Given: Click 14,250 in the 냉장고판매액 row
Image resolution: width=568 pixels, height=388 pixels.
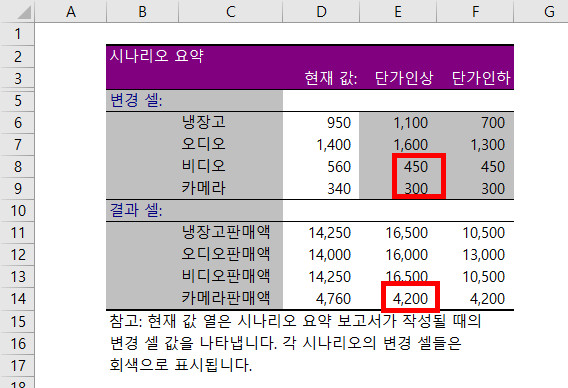Looking at the screenshot, I should pos(321,233).
